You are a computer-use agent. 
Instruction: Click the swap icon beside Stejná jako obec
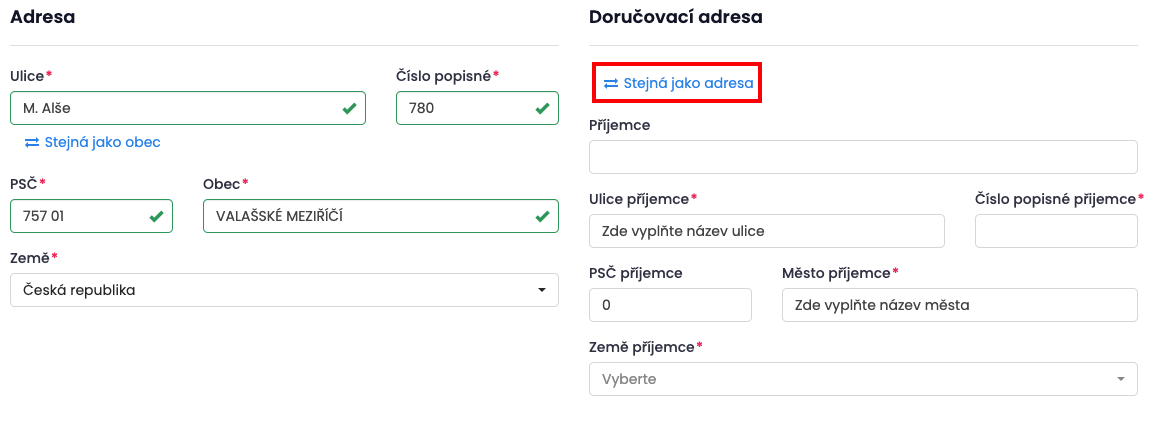pos(32,142)
